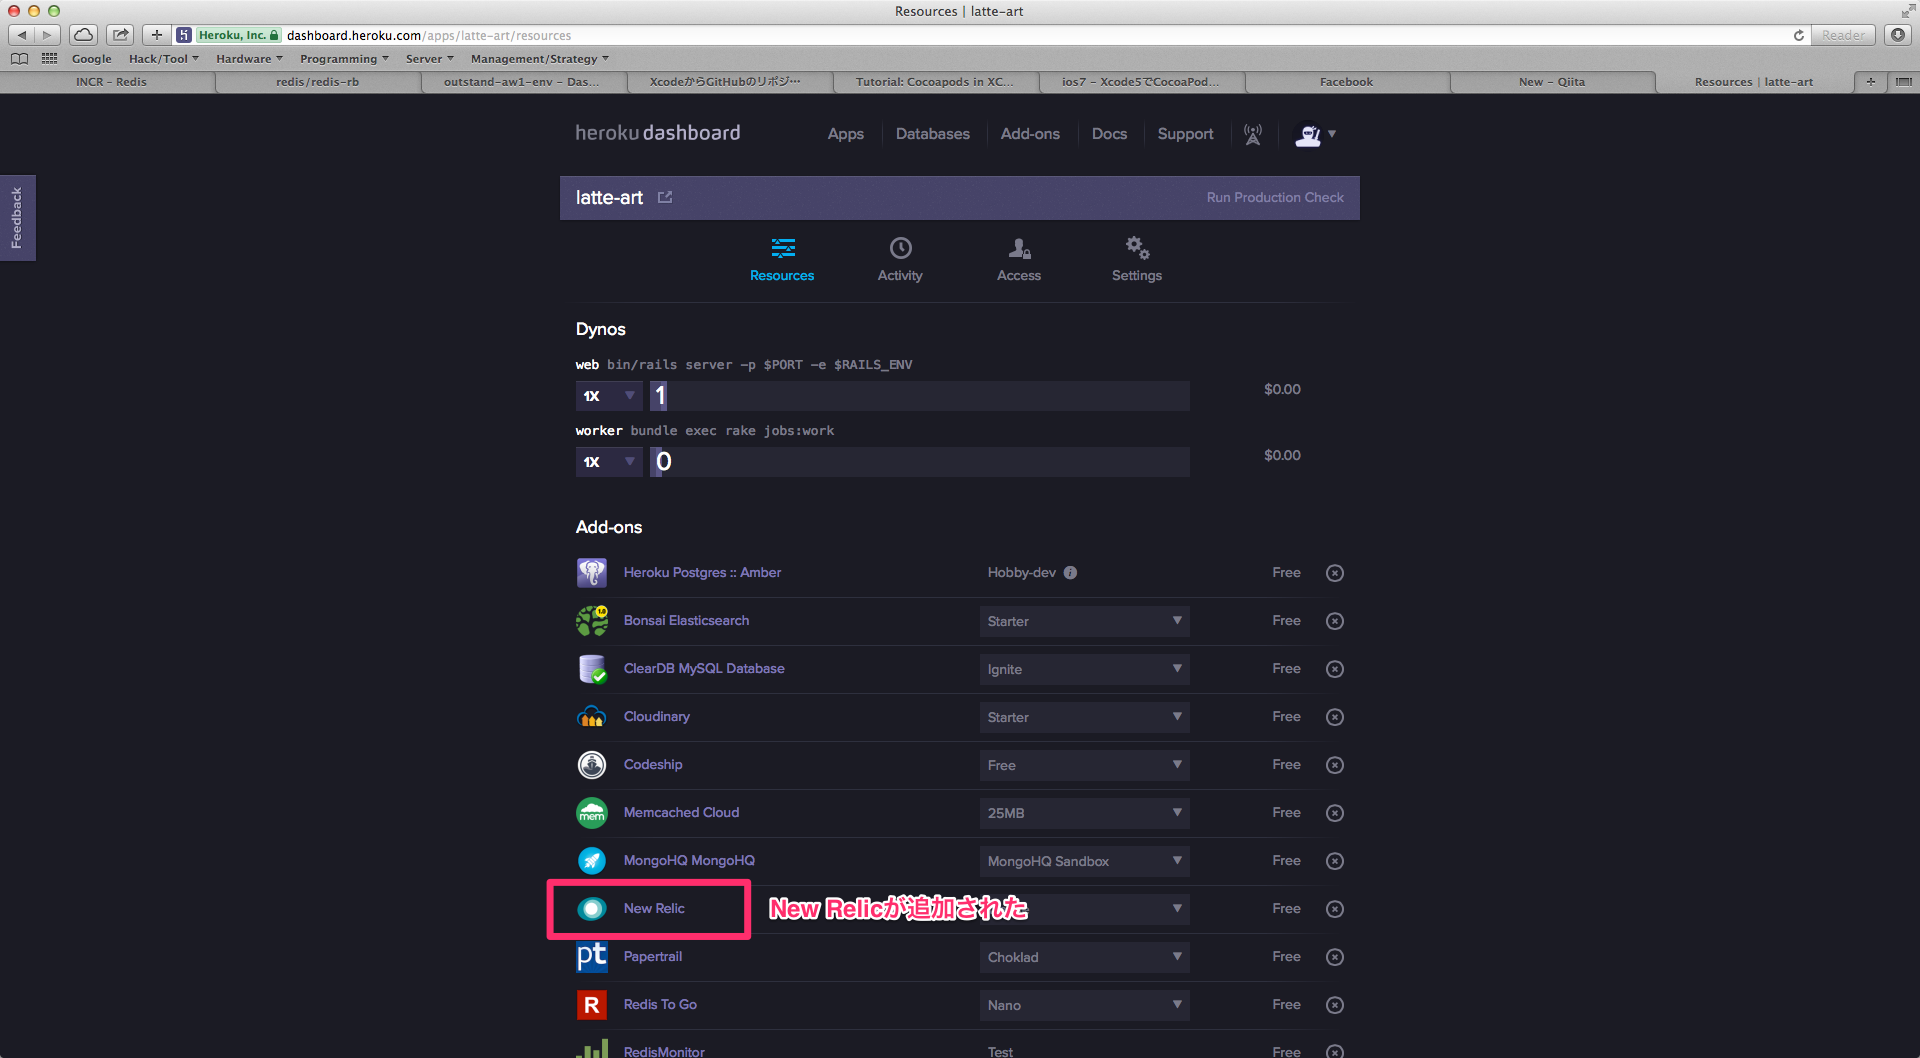Click Run Production Check
Viewport: 1920px width, 1058px height.
coord(1275,197)
